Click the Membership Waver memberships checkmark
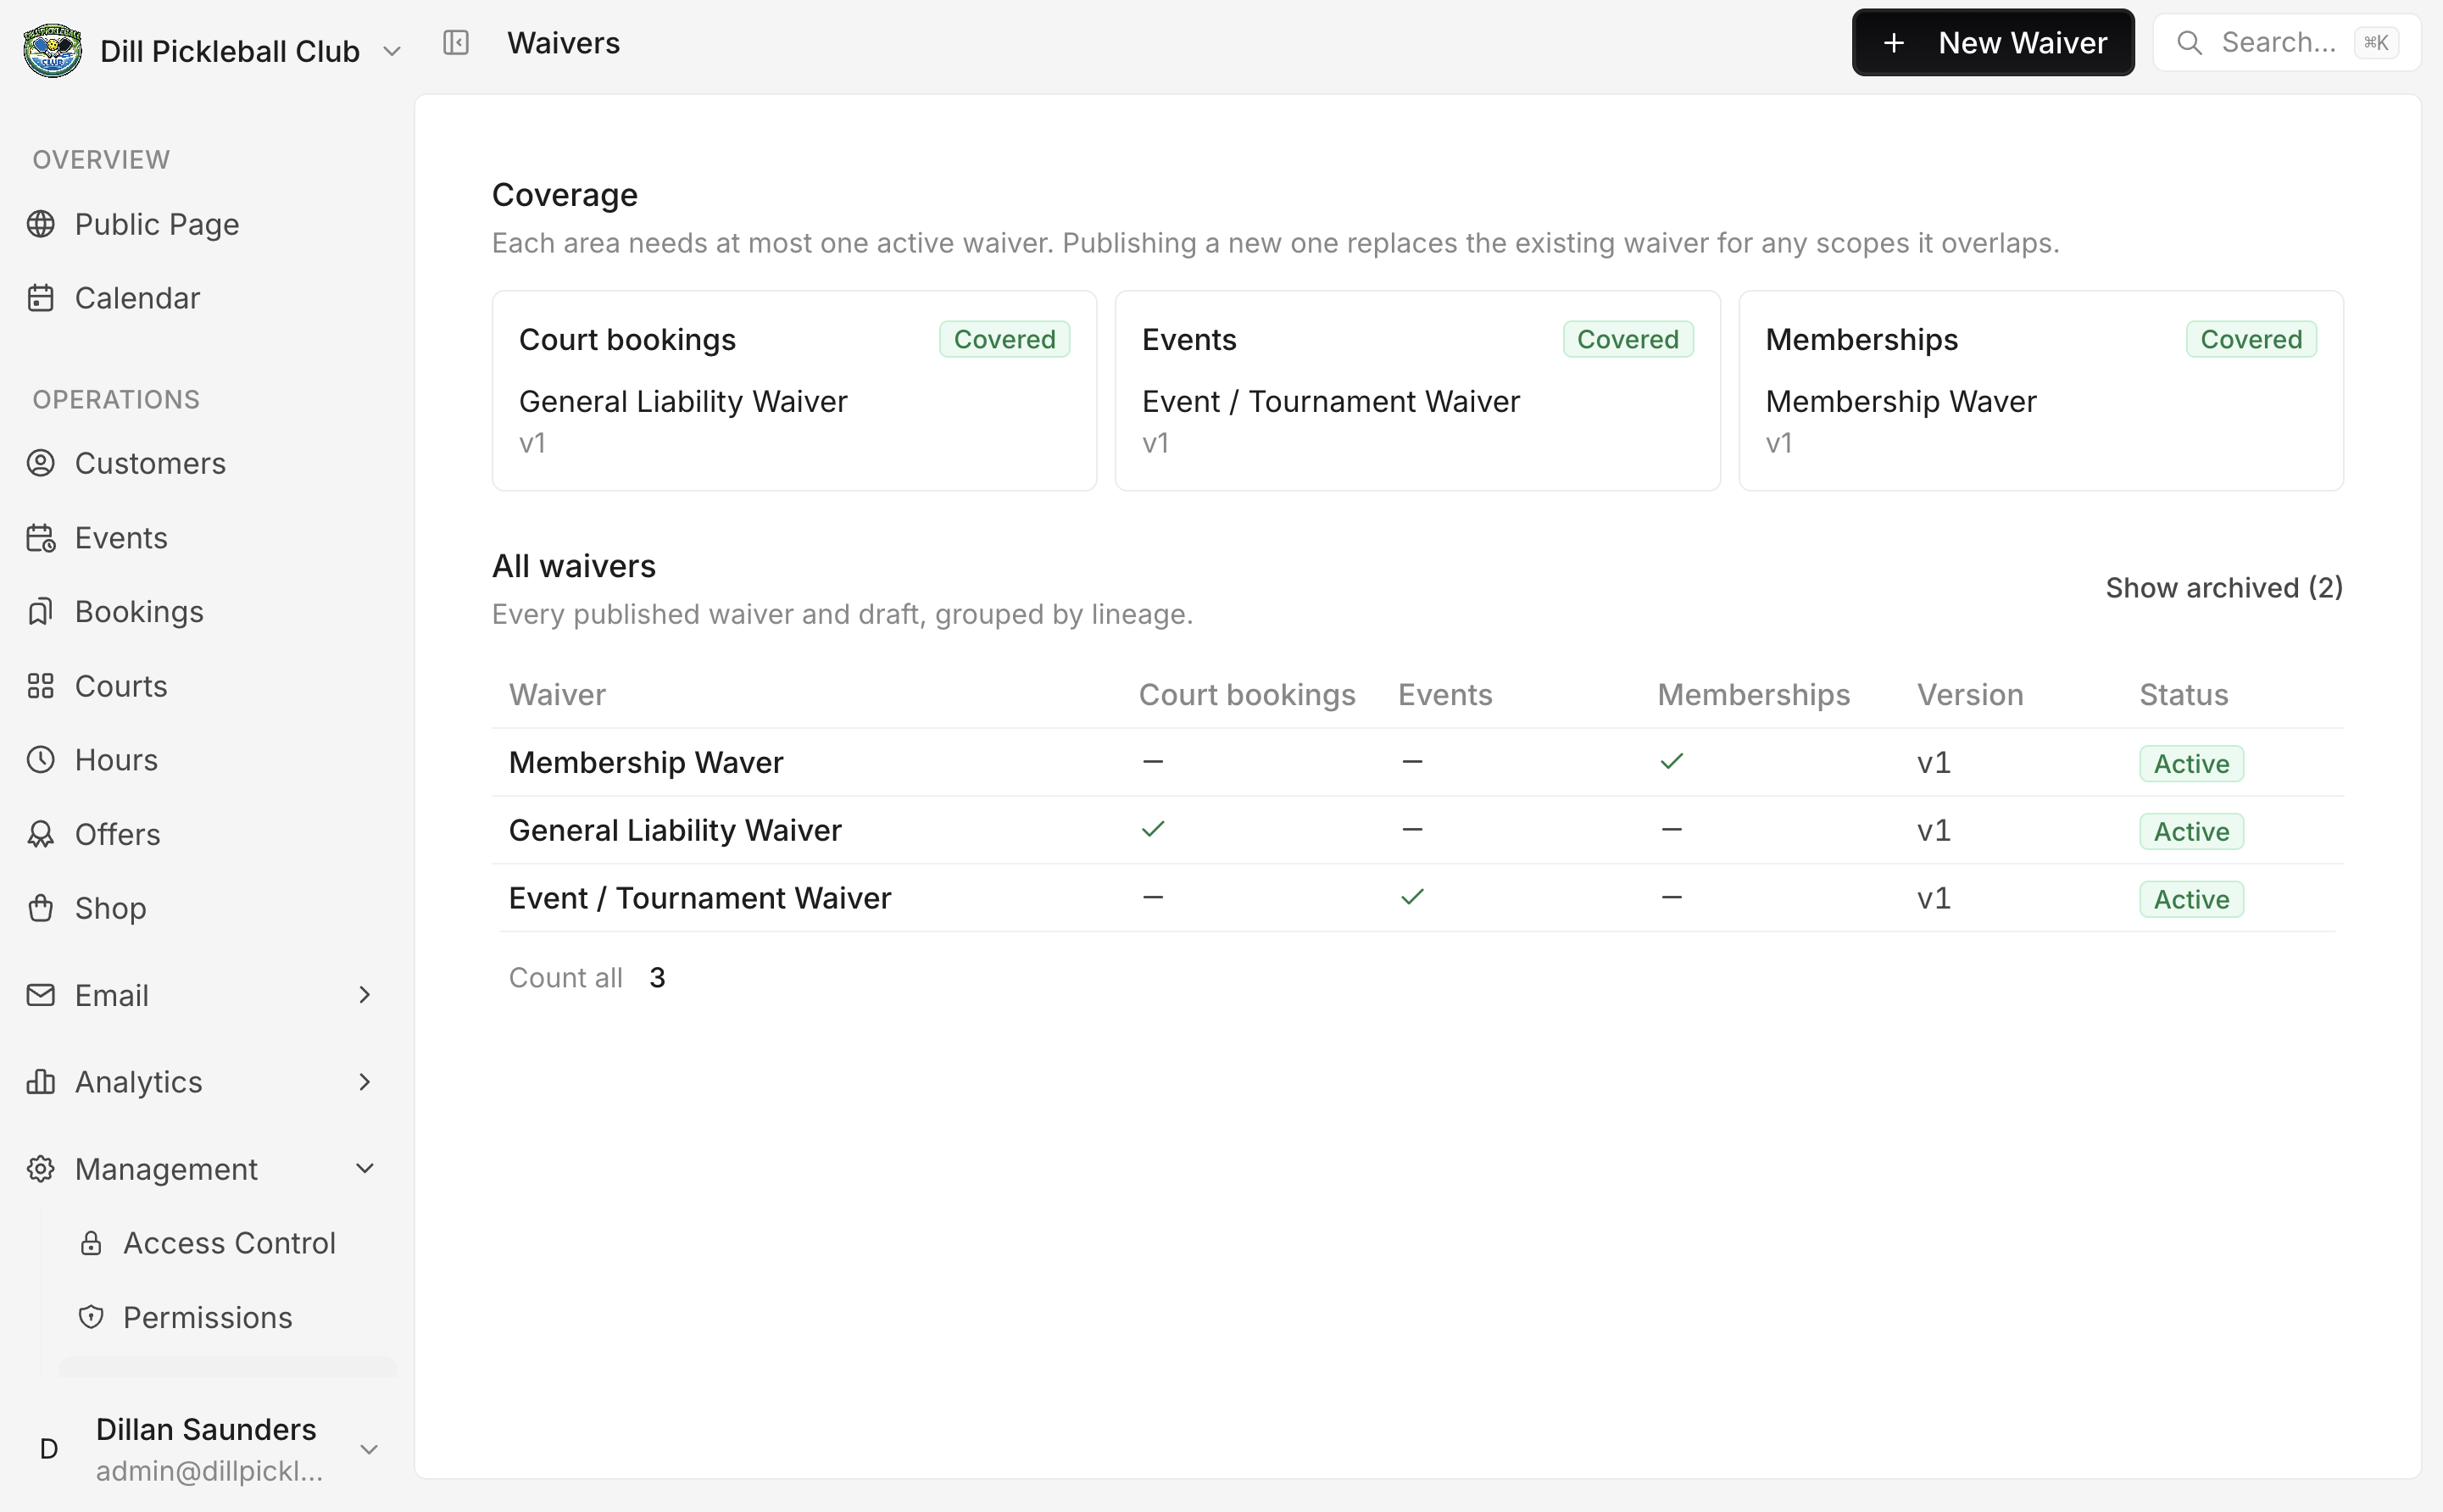Image resolution: width=2443 pixels, height=1512 pixels. tap(1671, 762)
